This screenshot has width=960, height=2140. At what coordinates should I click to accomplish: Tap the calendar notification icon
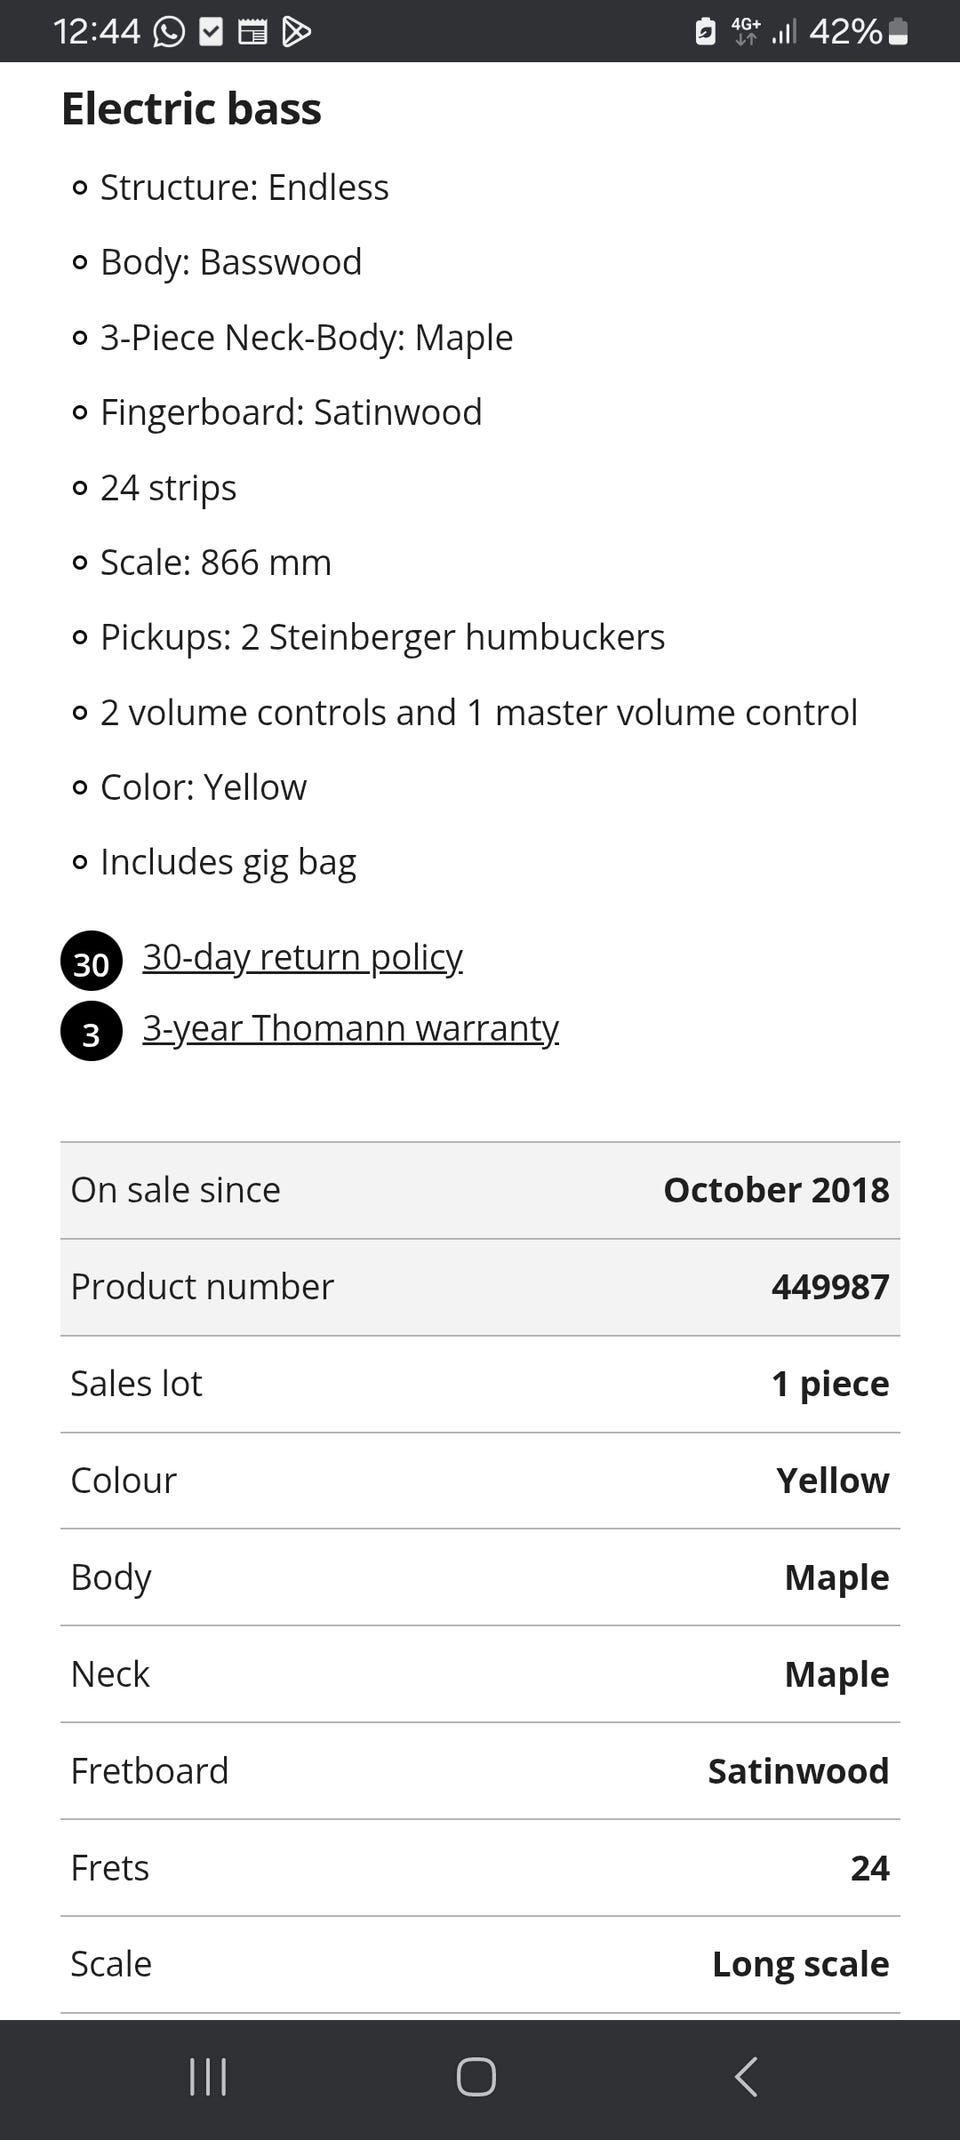[252, 32]
